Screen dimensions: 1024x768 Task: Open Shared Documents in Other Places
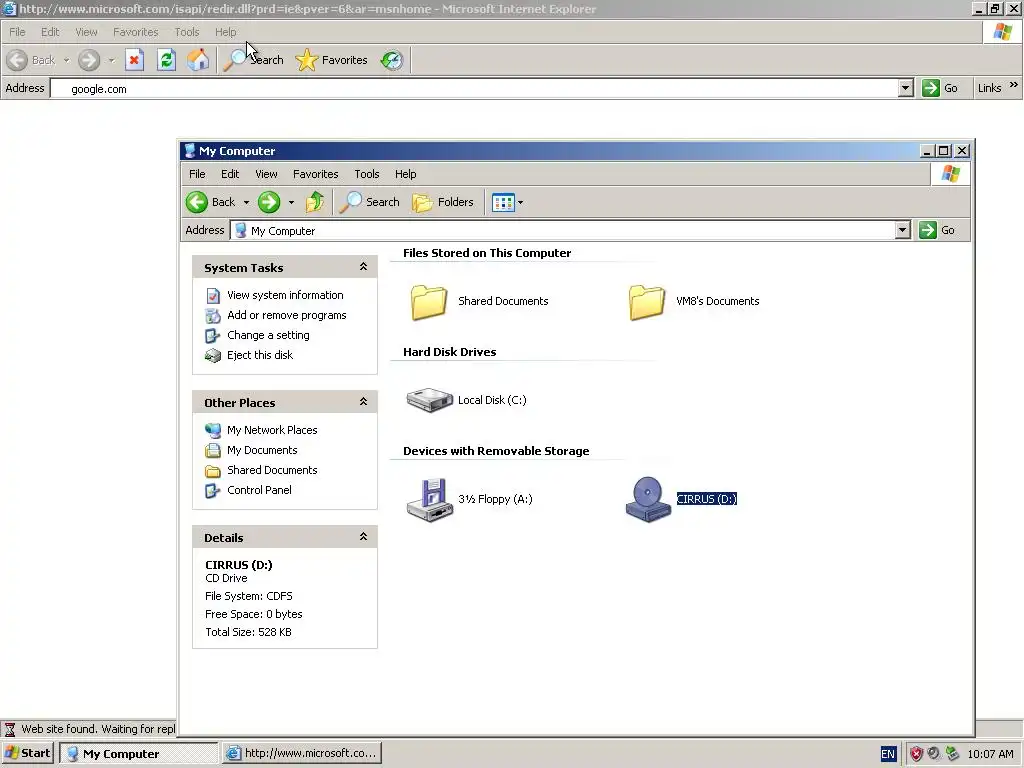(x=272, y=470)
